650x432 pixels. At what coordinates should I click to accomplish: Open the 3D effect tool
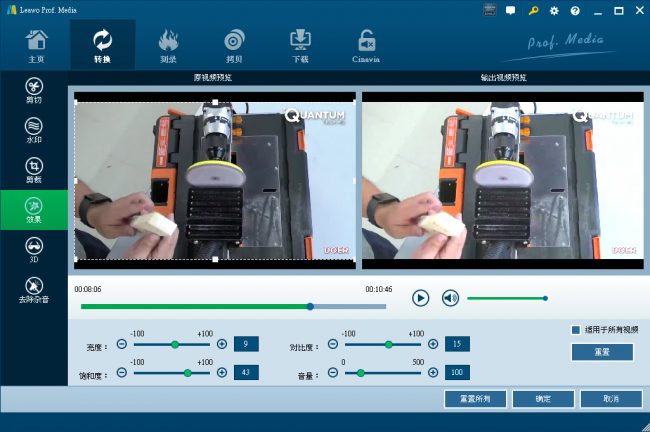click(34, 249)
